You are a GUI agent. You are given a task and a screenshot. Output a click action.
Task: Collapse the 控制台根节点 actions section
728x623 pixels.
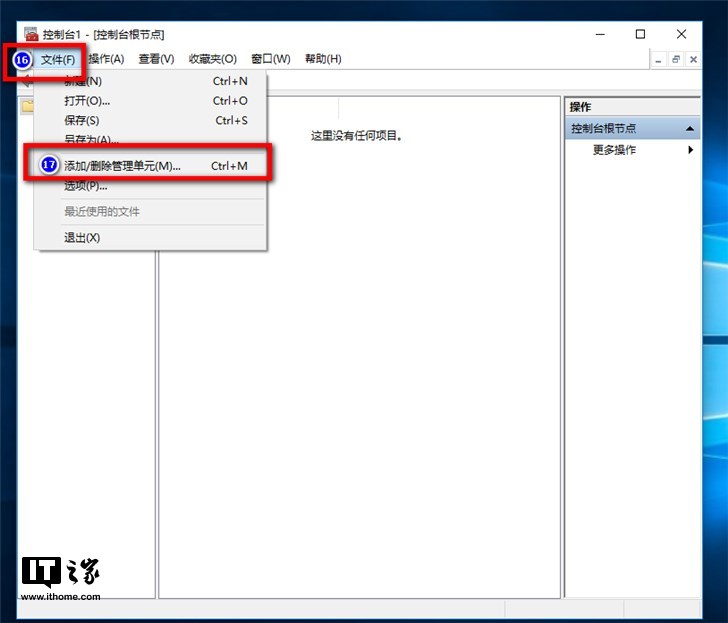(x=690, y=129)
